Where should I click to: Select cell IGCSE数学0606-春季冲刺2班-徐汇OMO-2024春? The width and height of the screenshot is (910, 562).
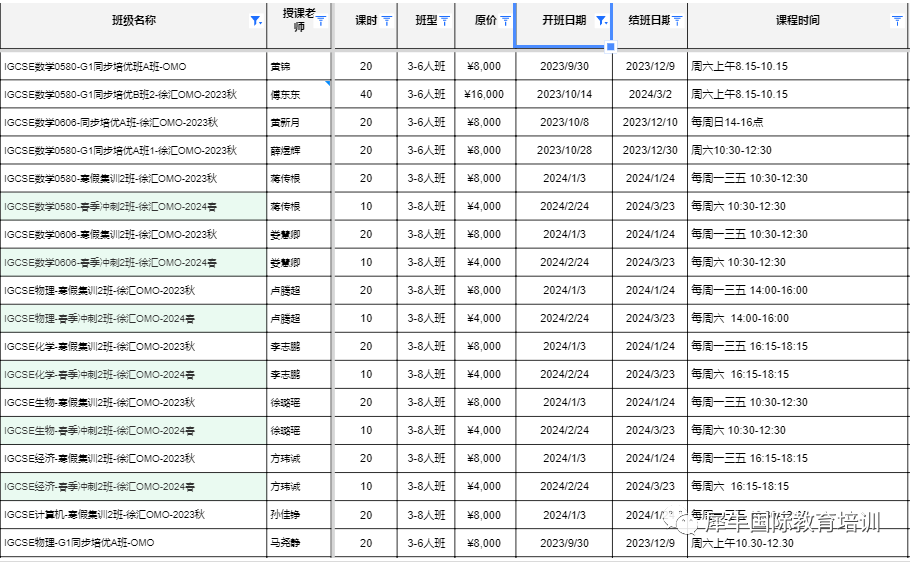(133, 262)
